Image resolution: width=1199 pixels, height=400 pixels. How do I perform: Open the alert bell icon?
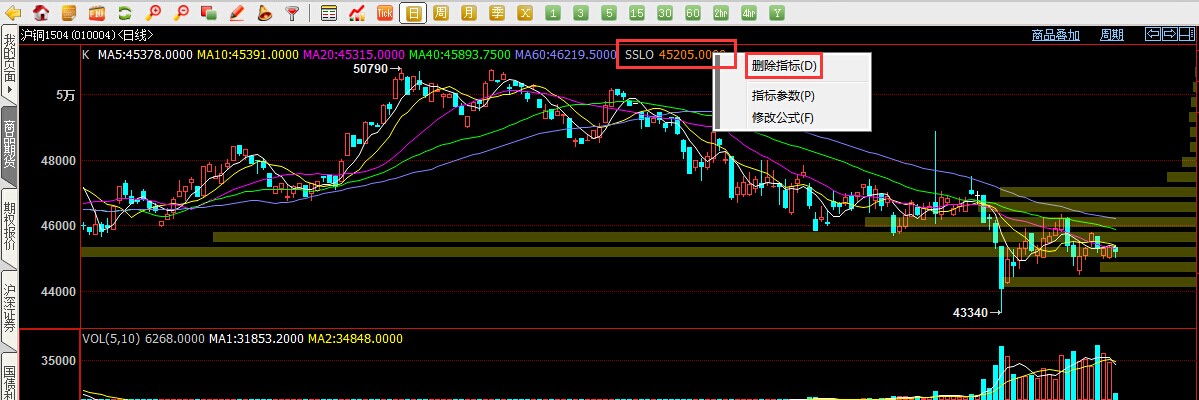point(264,13)
